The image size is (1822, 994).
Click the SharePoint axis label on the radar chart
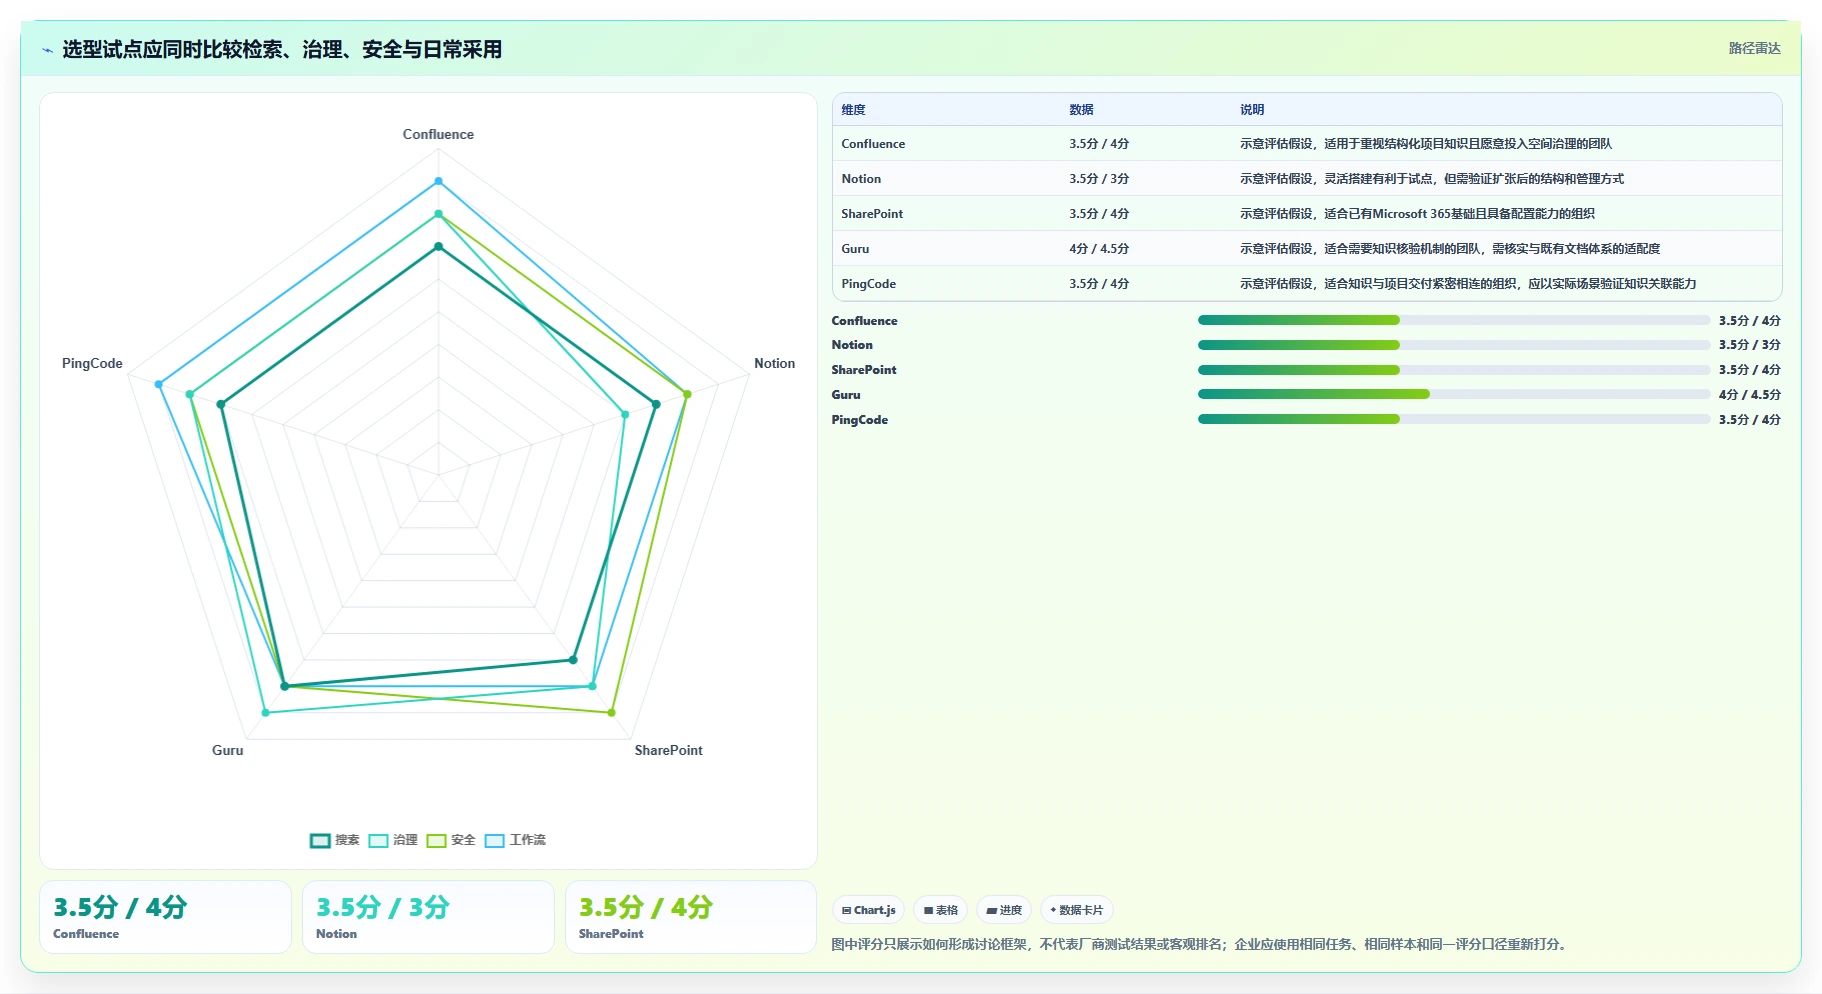tap(668, 750)
